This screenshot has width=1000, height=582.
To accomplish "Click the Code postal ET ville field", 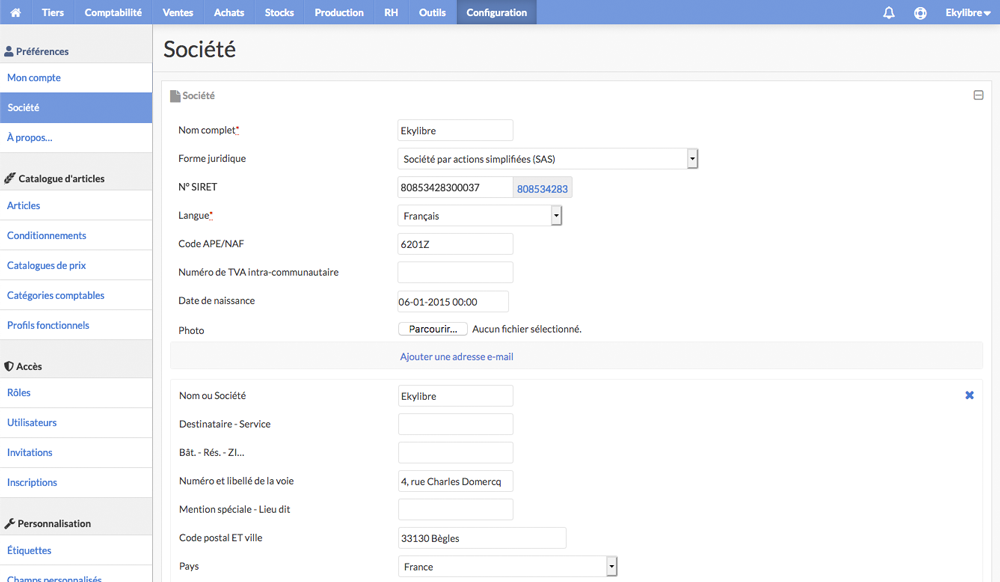I will click(482, 538).
